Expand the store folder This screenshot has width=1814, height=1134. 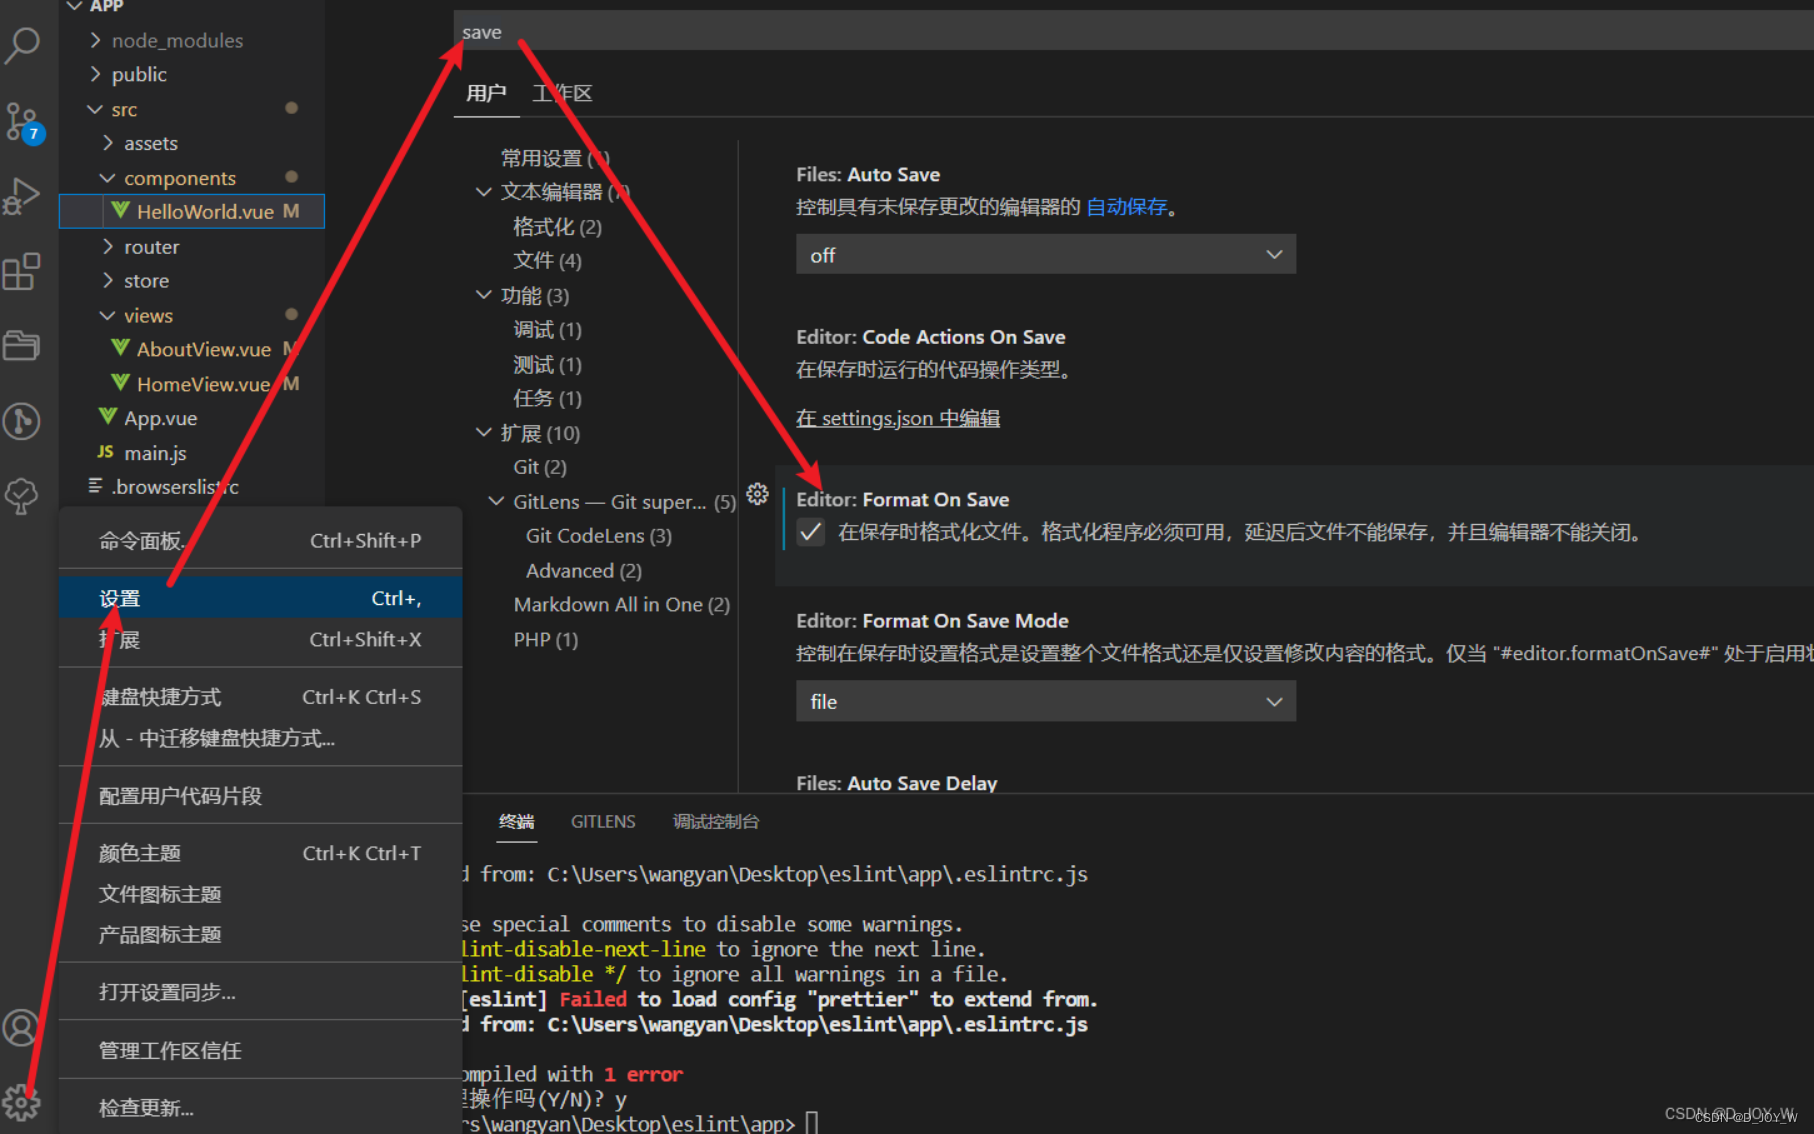(x=108, y=280)
